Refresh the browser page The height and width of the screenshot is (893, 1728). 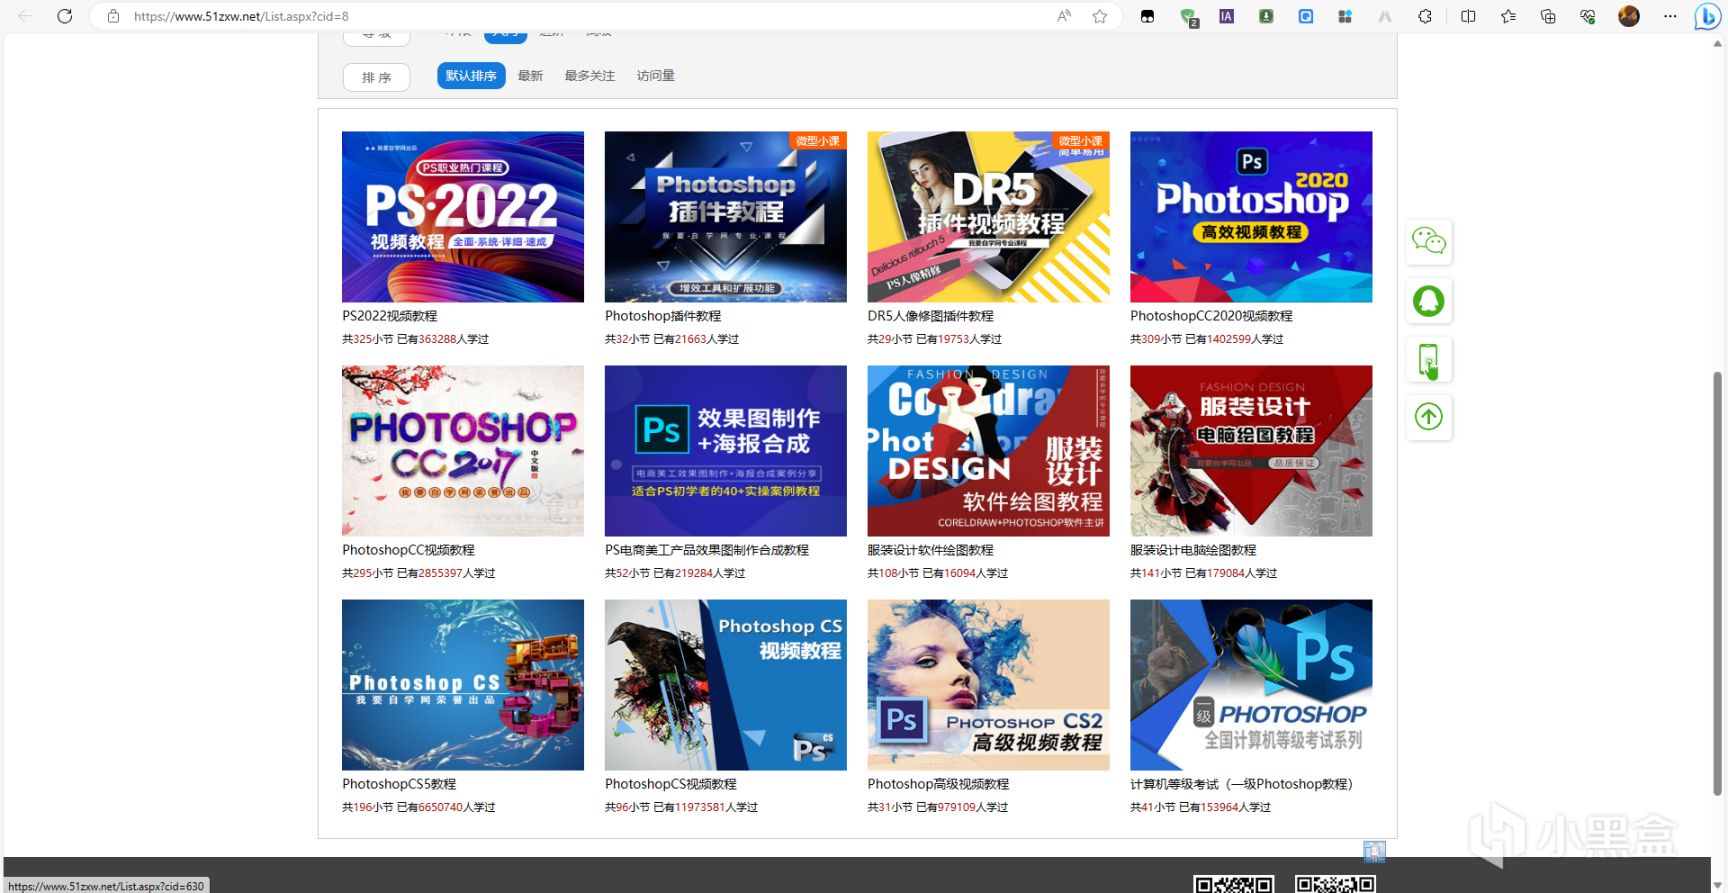coord(65,16)
